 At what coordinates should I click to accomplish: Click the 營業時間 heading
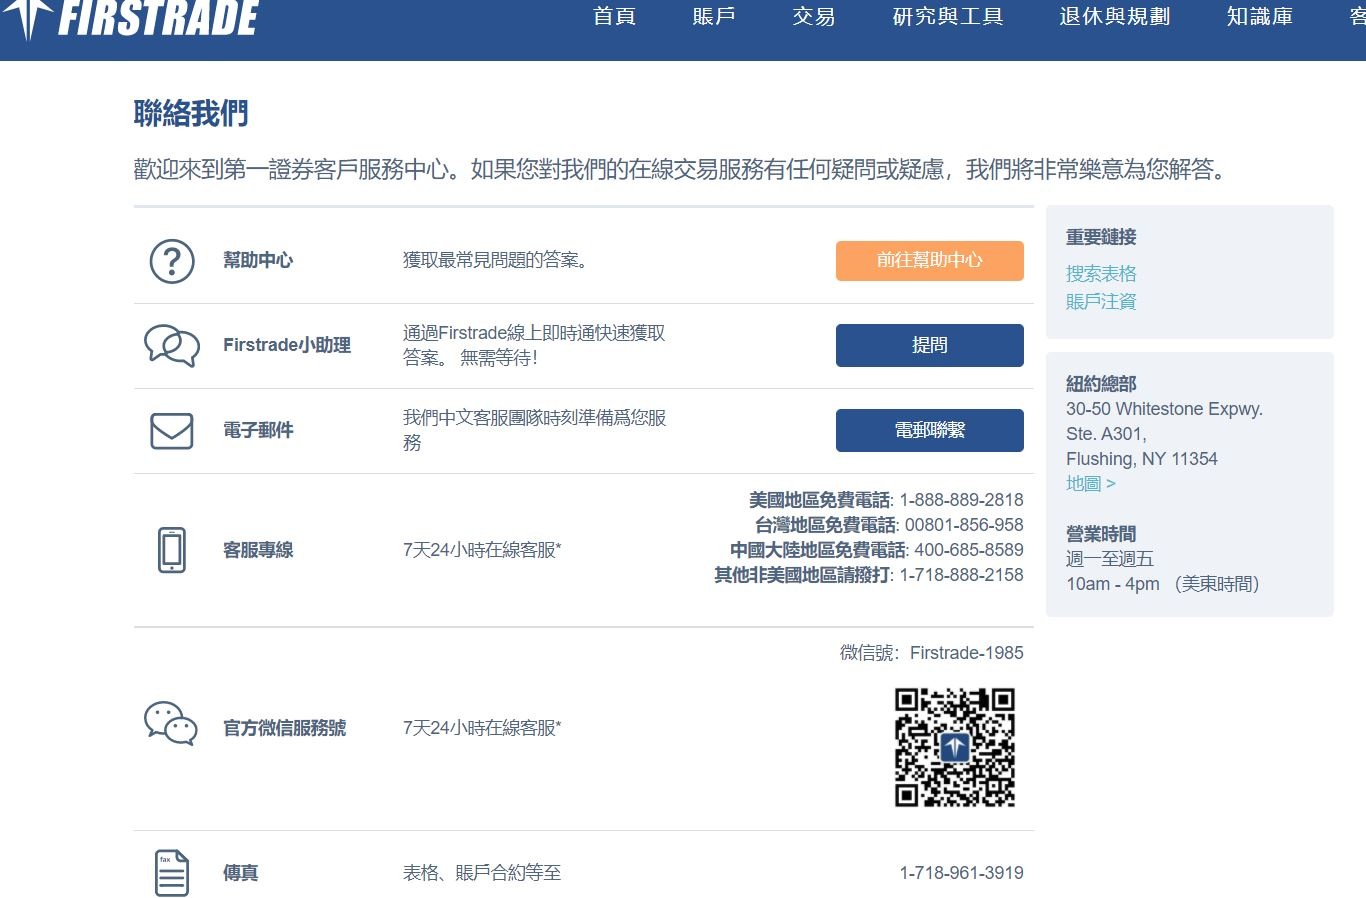(1101, 534)
